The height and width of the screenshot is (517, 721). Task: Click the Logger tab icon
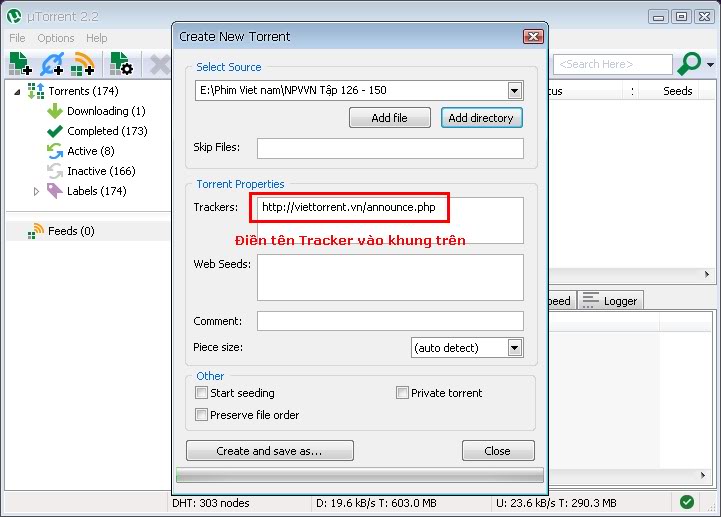coord(590,300)
